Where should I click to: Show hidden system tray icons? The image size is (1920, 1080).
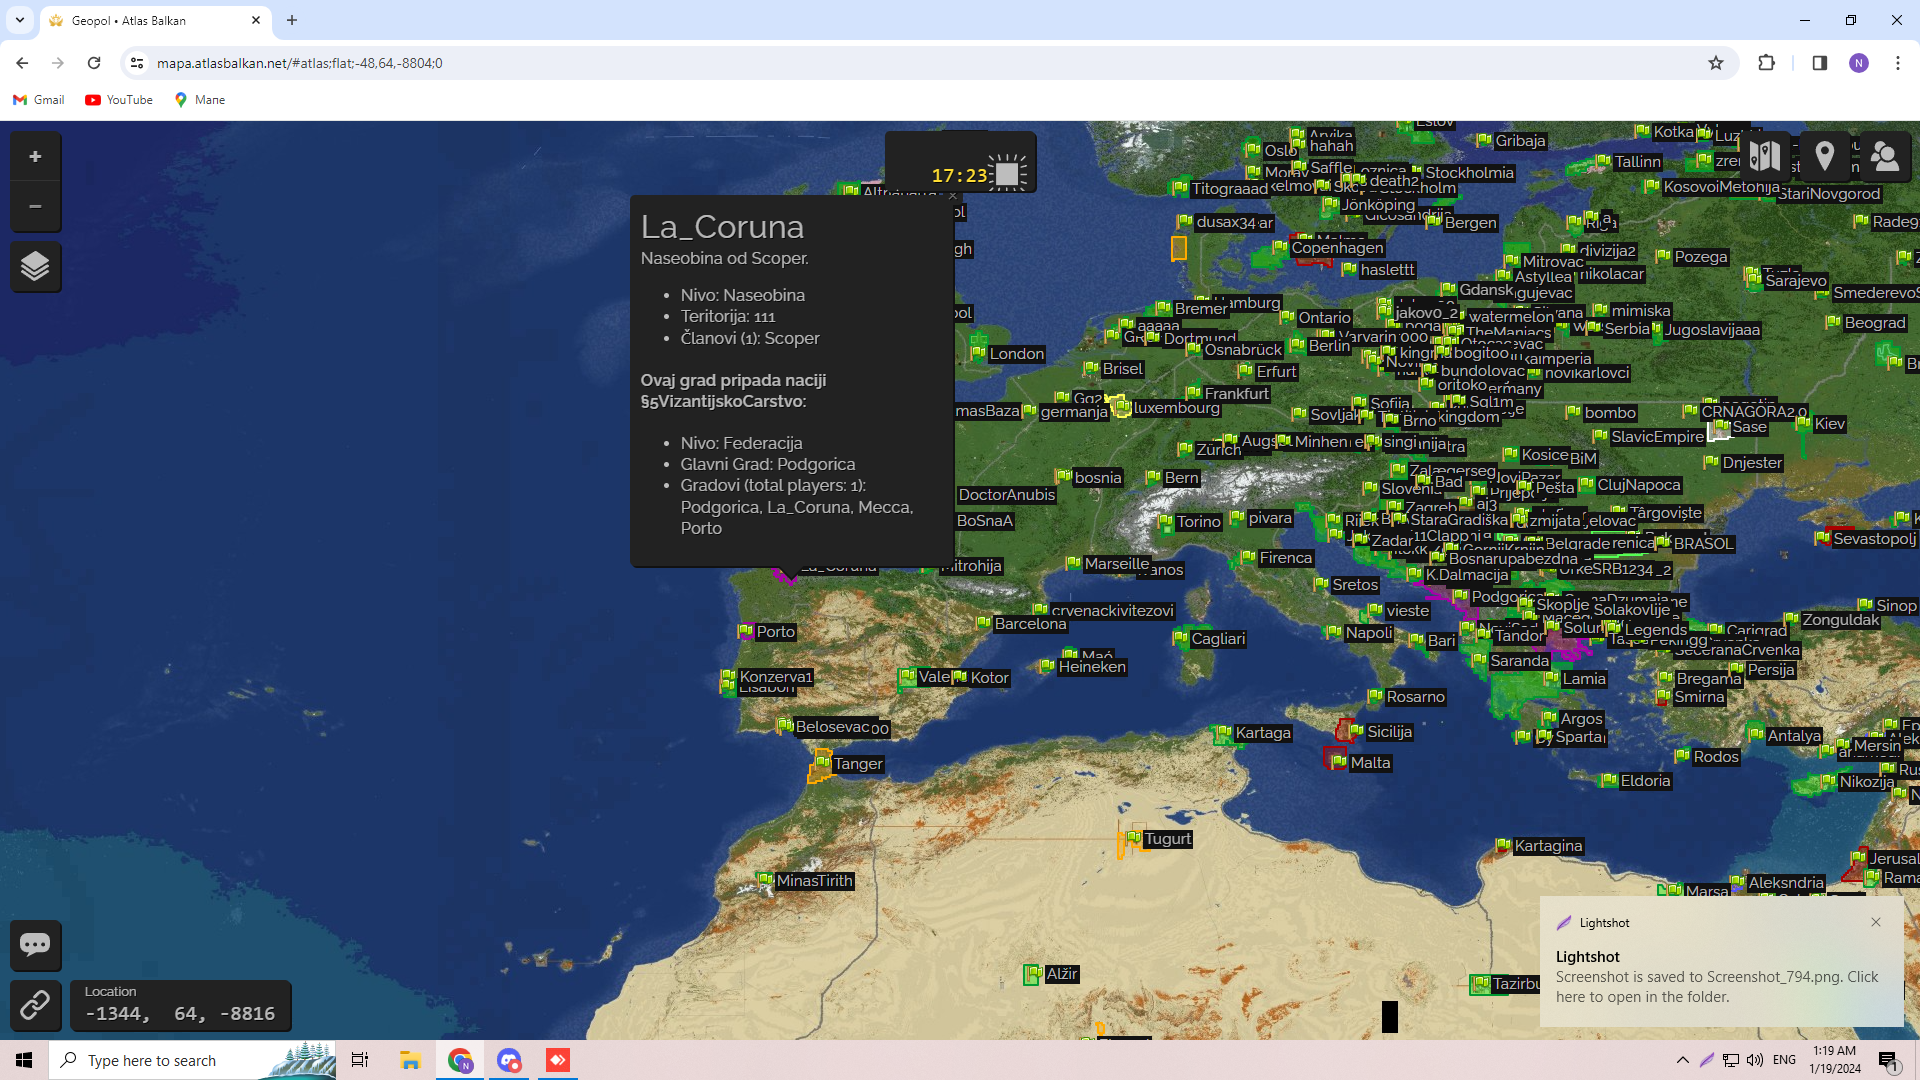[x=1683, y=1060]
